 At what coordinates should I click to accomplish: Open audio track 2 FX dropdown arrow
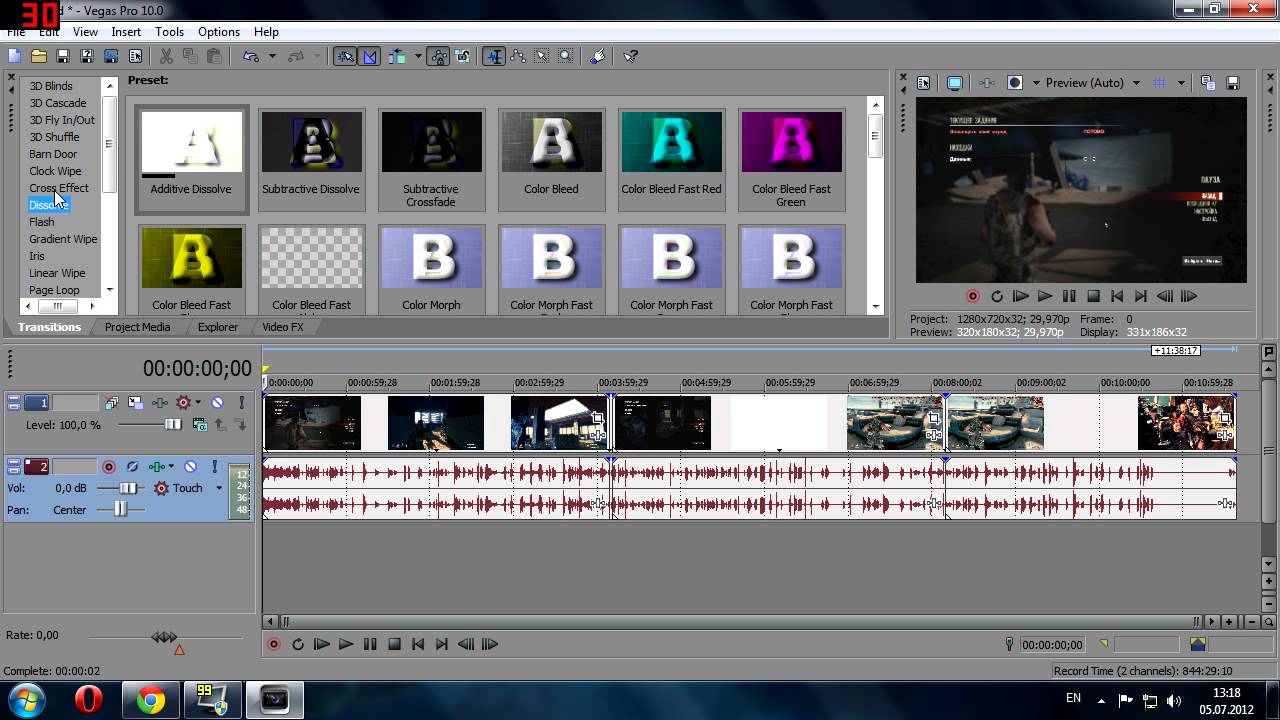171,467
